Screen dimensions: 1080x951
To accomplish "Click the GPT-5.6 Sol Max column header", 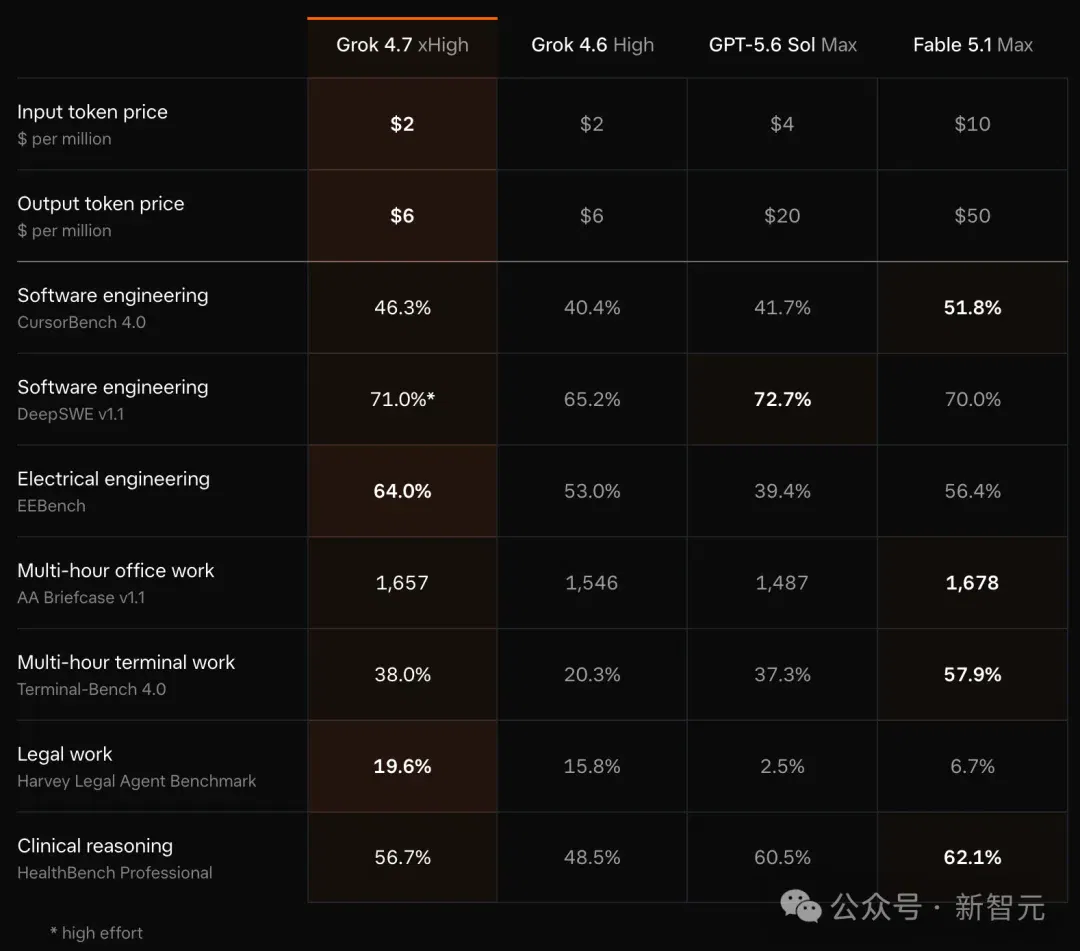I will pyautogui.click(x=782, y=45).
